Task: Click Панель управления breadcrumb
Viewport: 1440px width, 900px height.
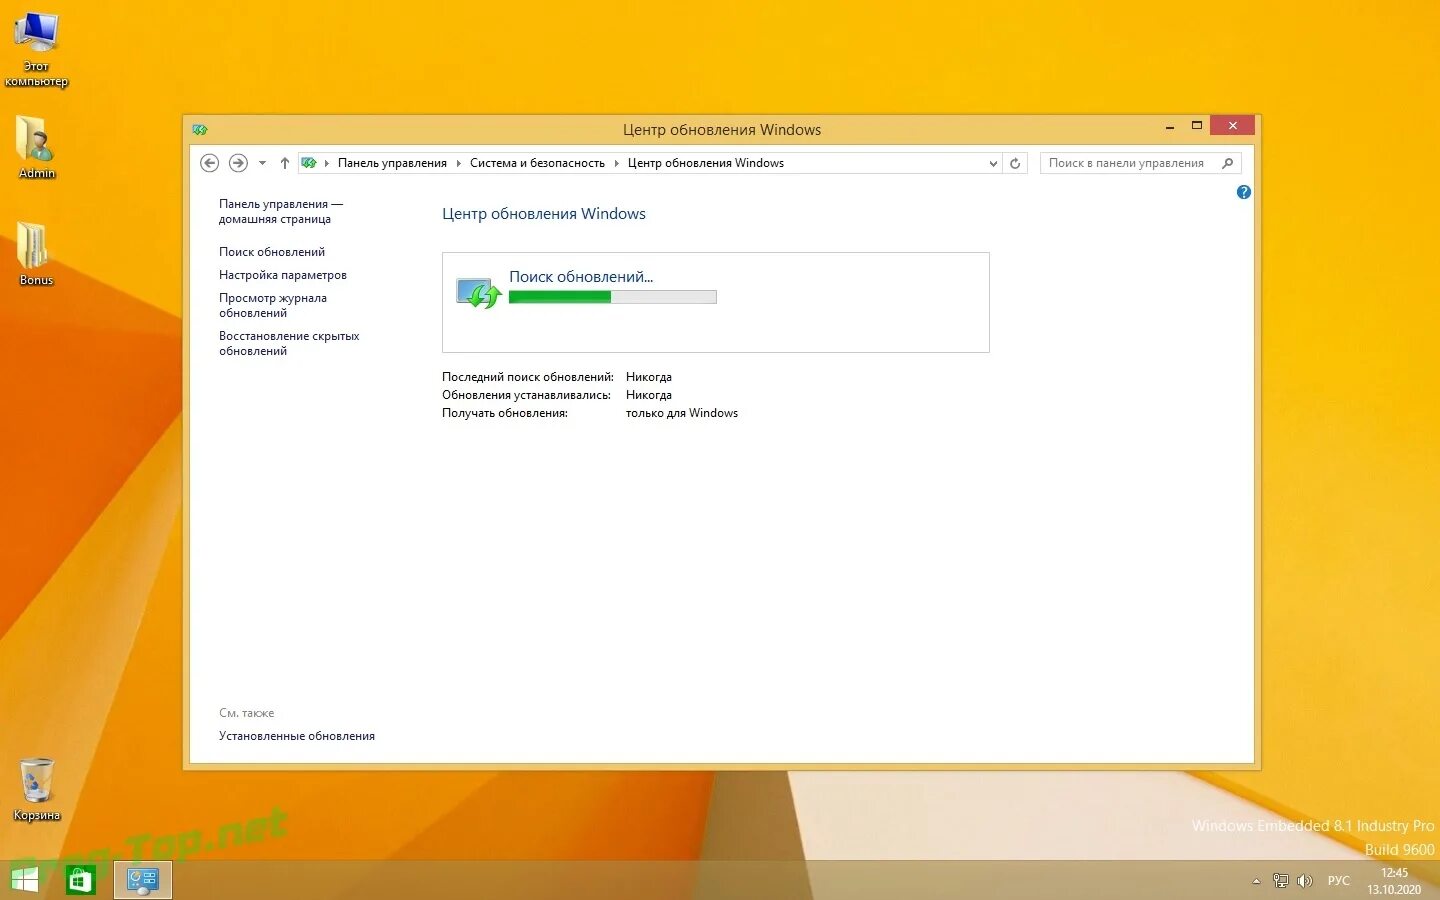Action: (x=392, y=163)
